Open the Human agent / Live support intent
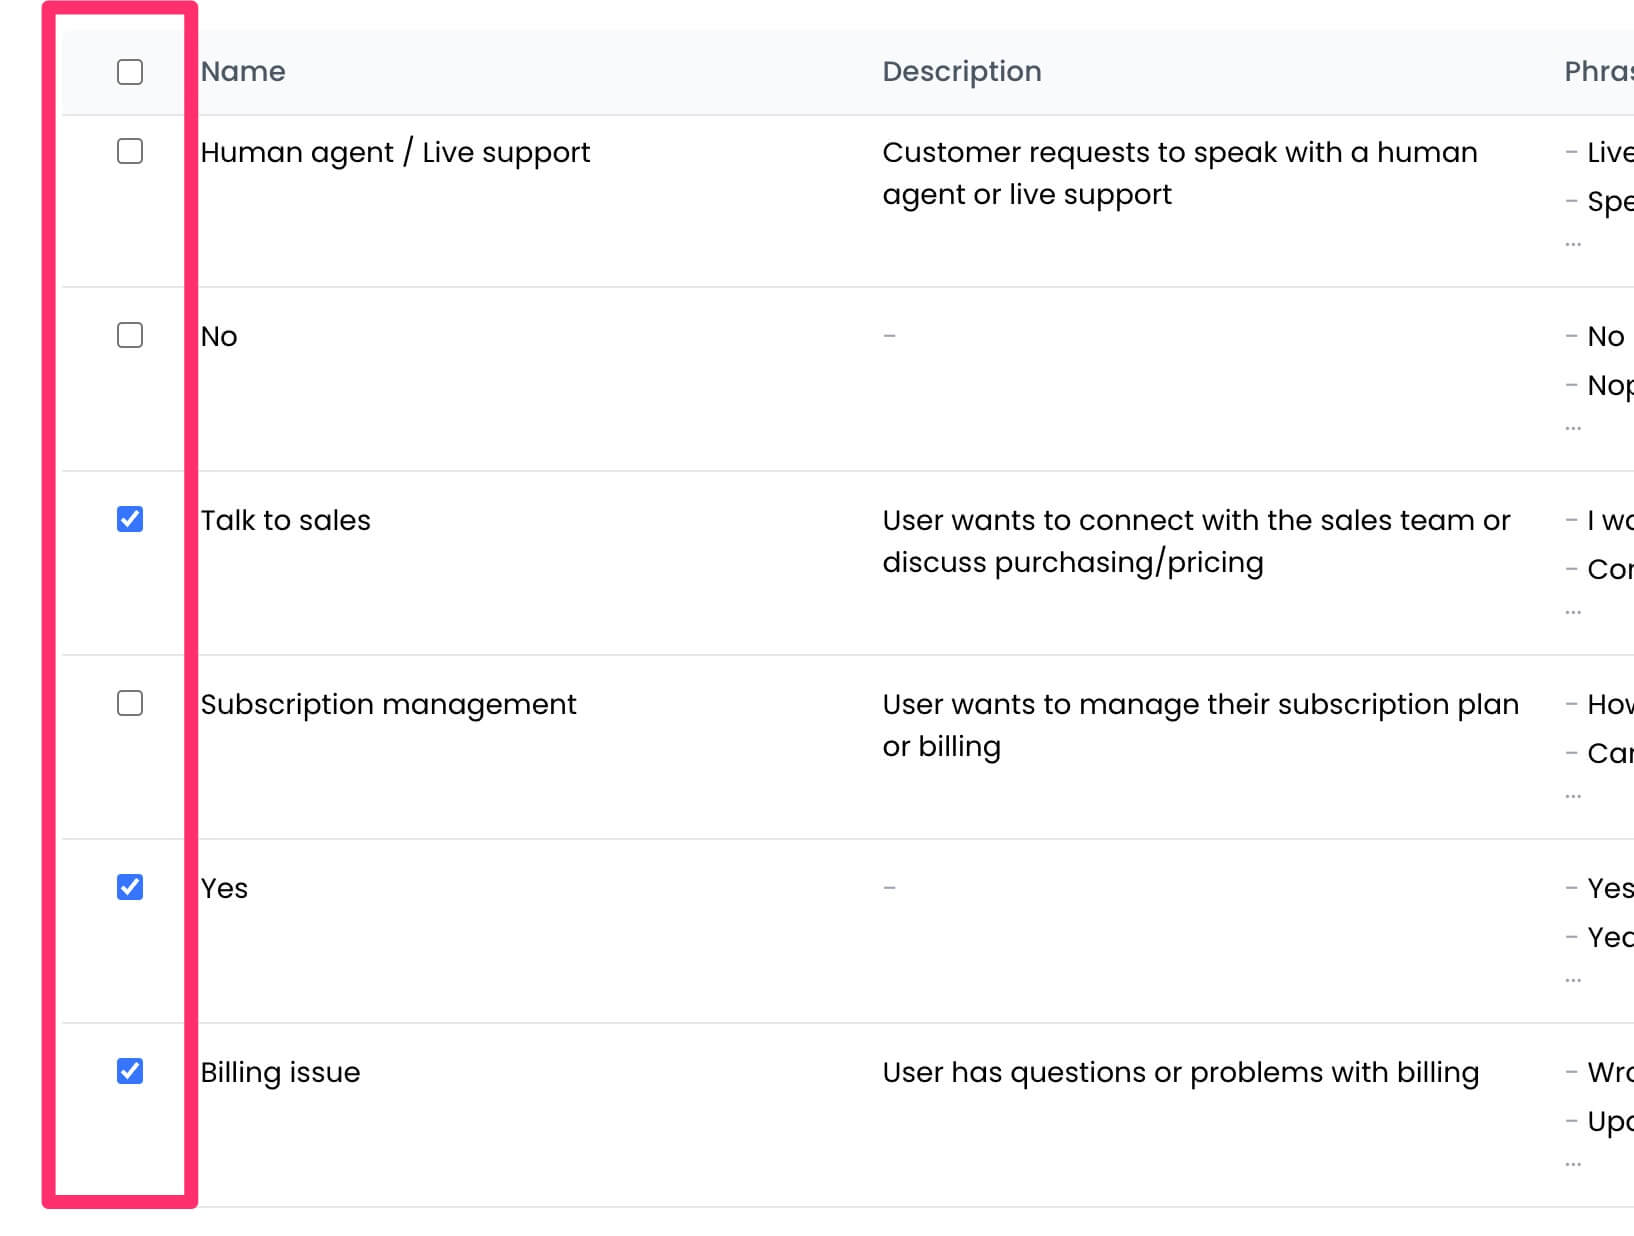 (395, 152)
